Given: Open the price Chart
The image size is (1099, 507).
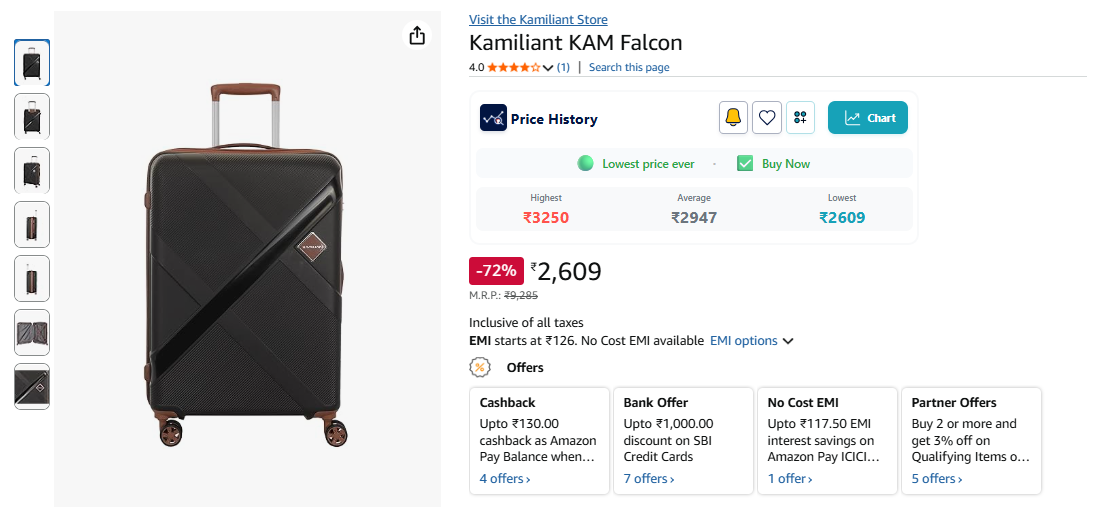Looking at the screenshot, I should point(868,118).
